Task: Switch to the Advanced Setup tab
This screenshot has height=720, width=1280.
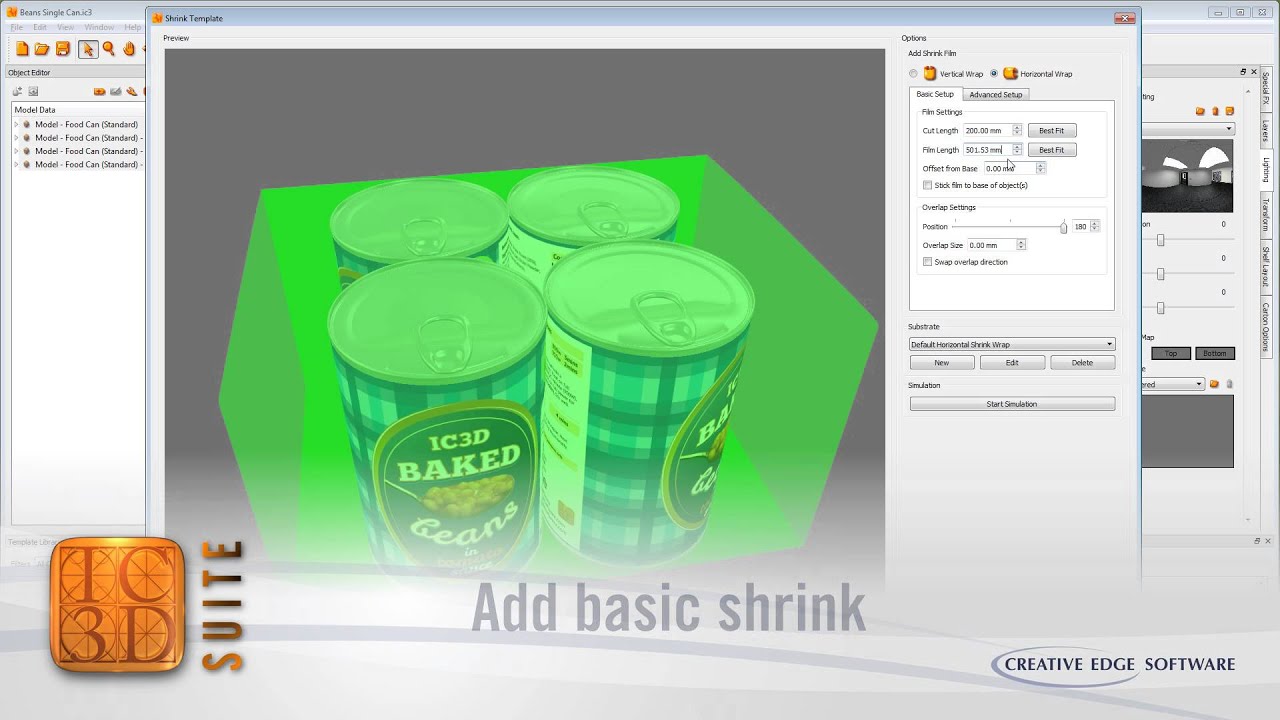Action: click(996, 94)
